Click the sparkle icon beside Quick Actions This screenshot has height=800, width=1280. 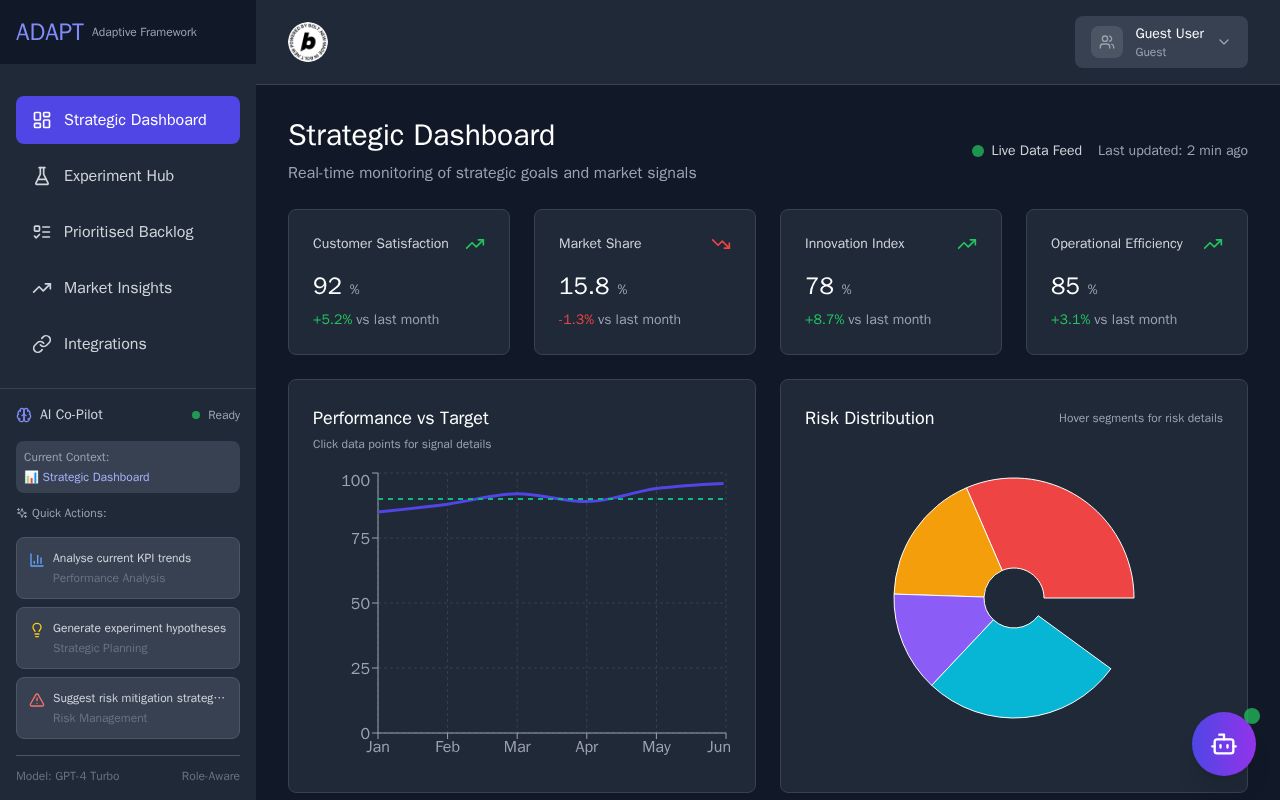[x=22, y=513]
